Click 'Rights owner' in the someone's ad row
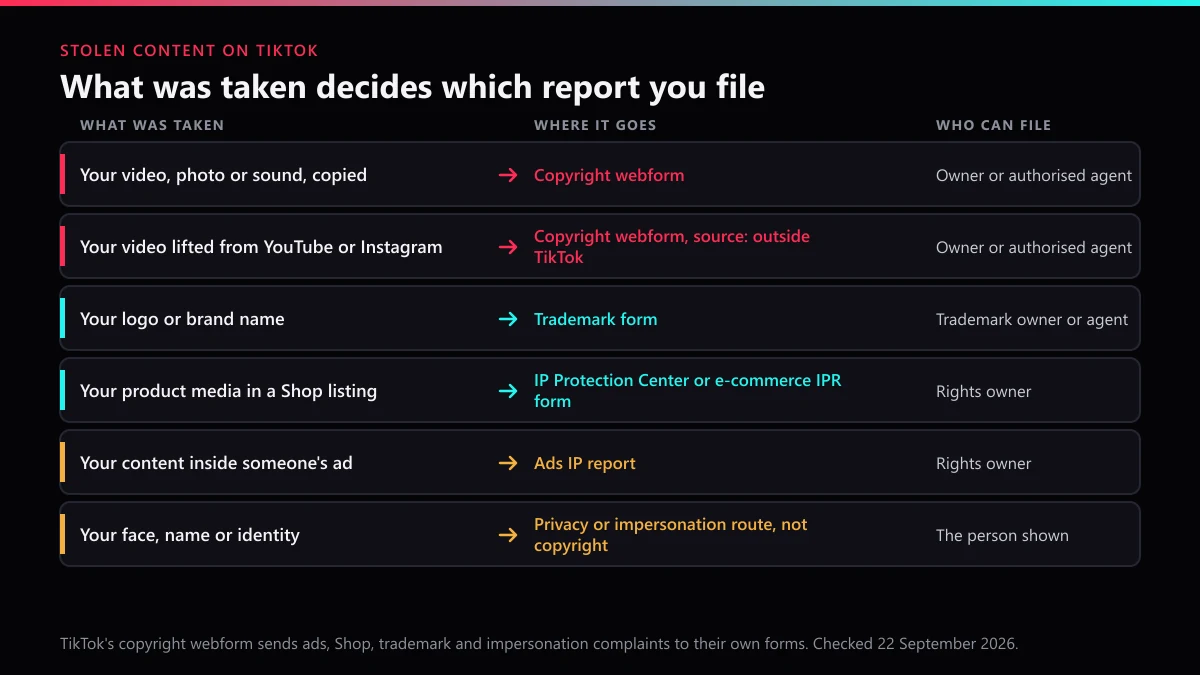The height and width of the screenshot is (675, 1200). point(984,463)
